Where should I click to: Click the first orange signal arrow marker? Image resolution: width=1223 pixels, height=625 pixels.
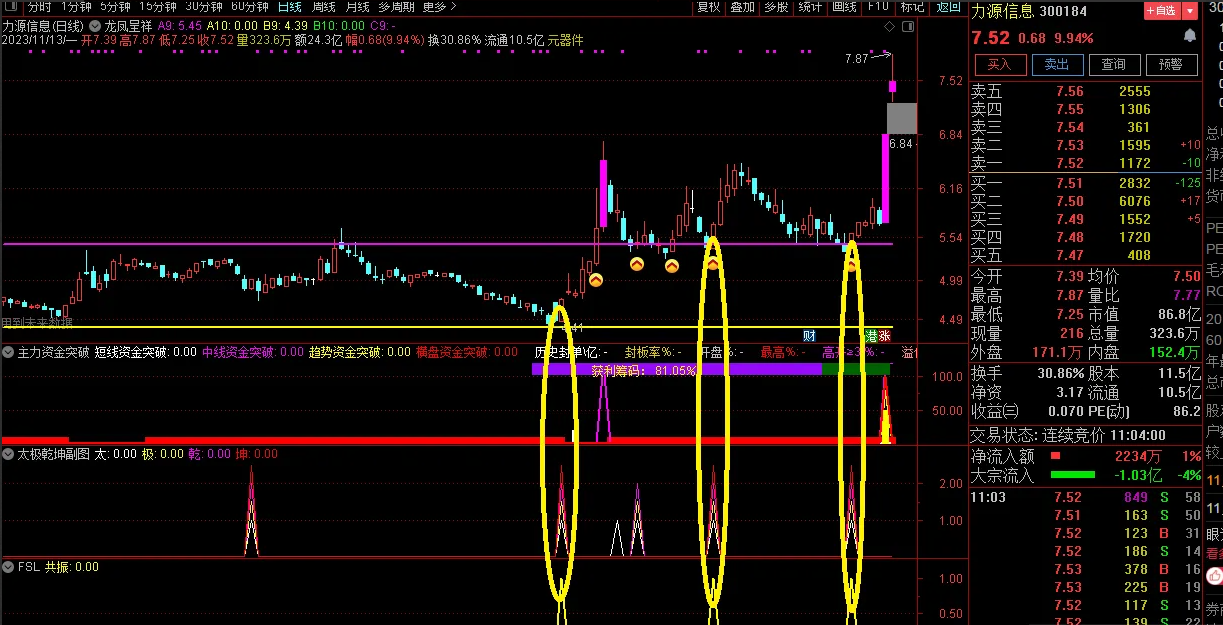(x=595, y=281)
